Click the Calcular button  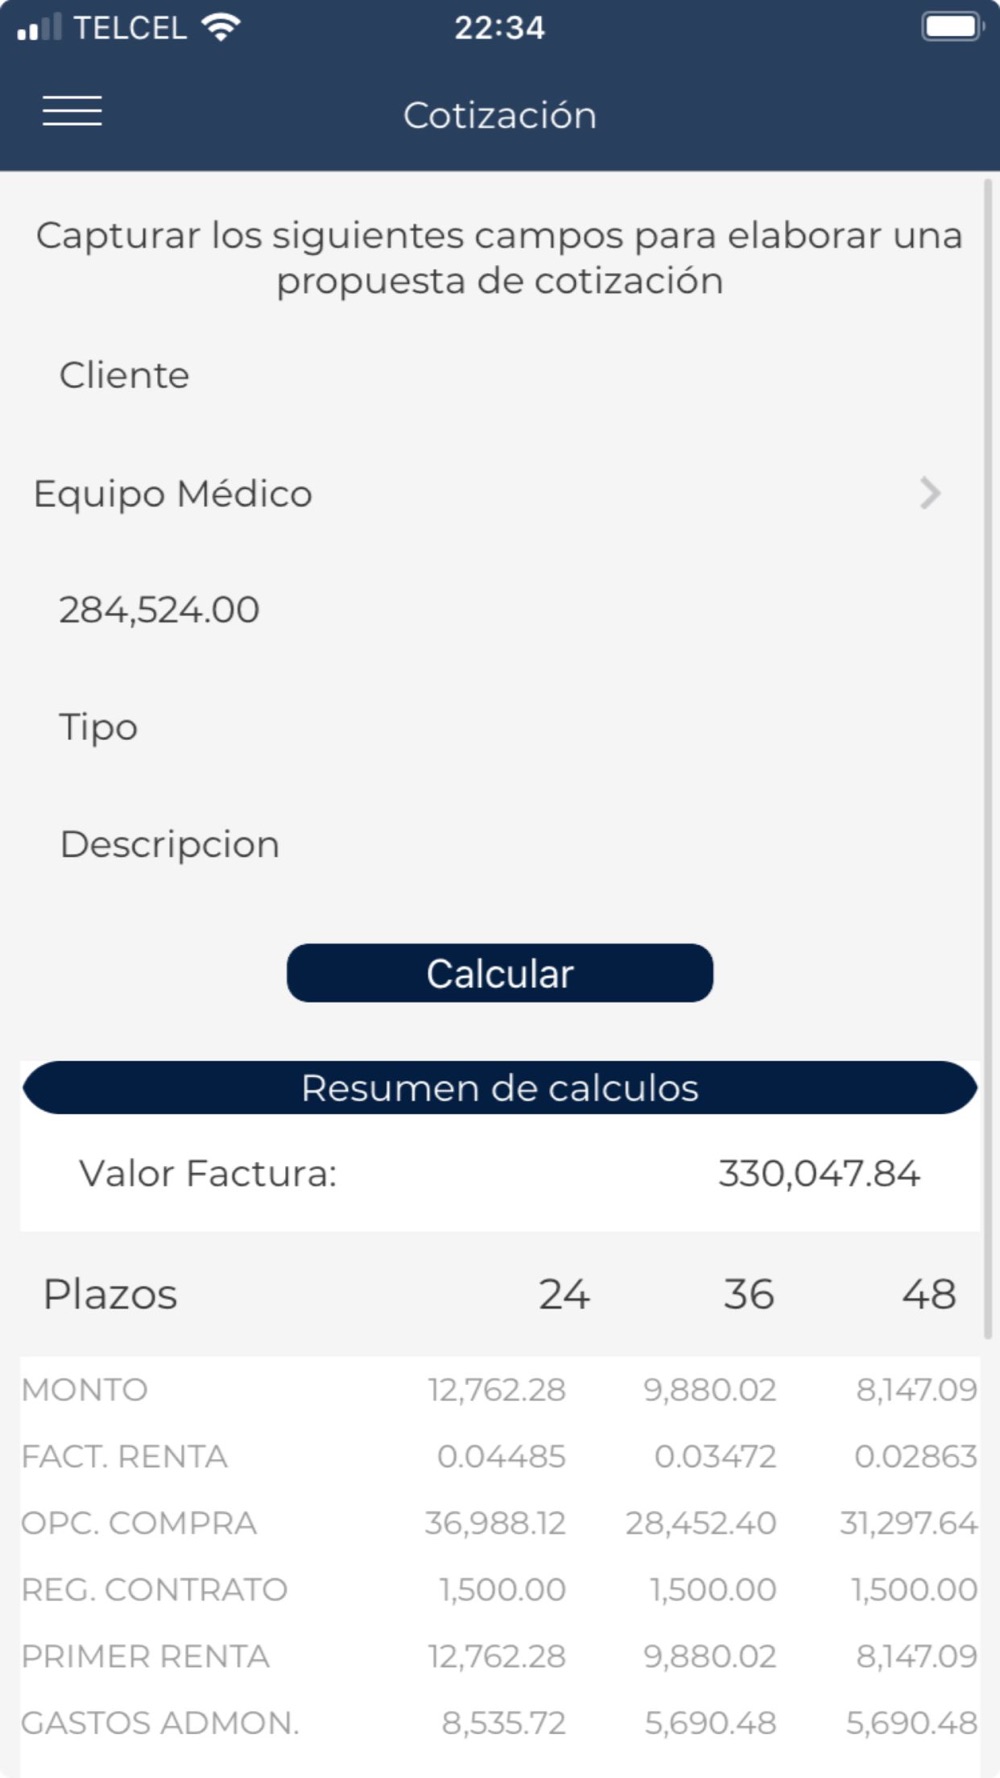(500, 973)
